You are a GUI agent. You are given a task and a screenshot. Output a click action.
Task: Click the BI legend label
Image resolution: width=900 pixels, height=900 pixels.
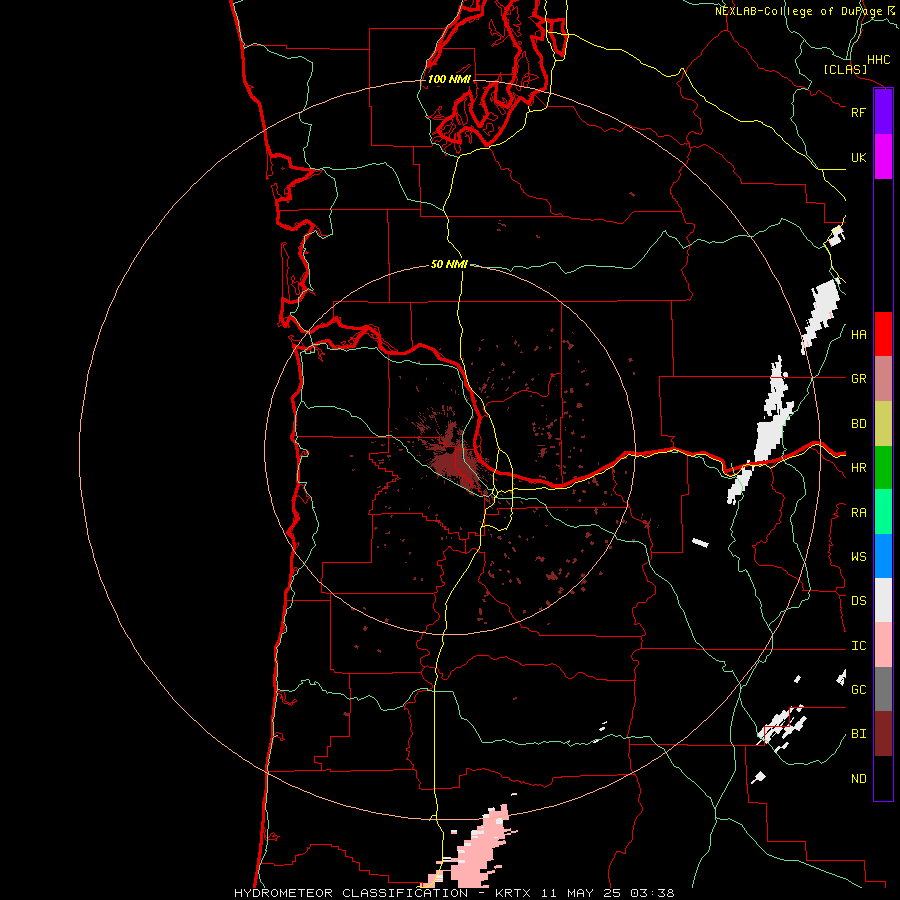pos(858,734)
